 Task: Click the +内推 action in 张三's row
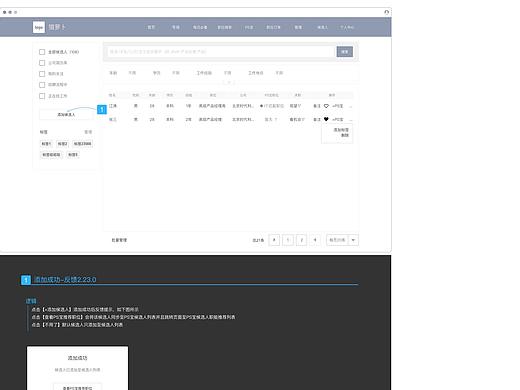pyautogui.click(x=338, y=119)
